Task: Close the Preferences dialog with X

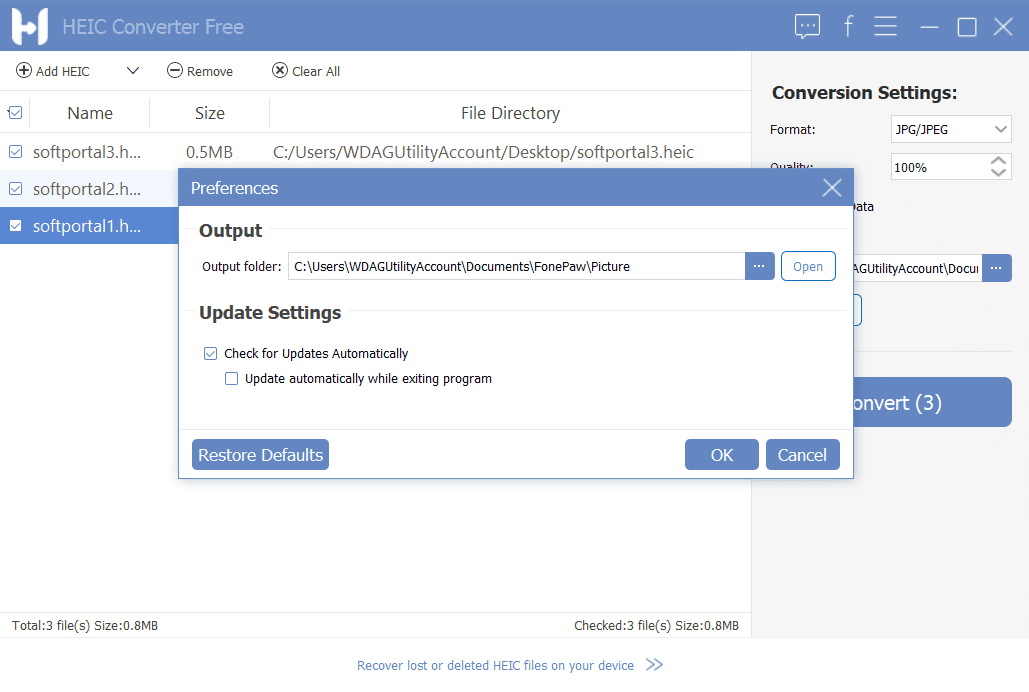Action: 831,188
